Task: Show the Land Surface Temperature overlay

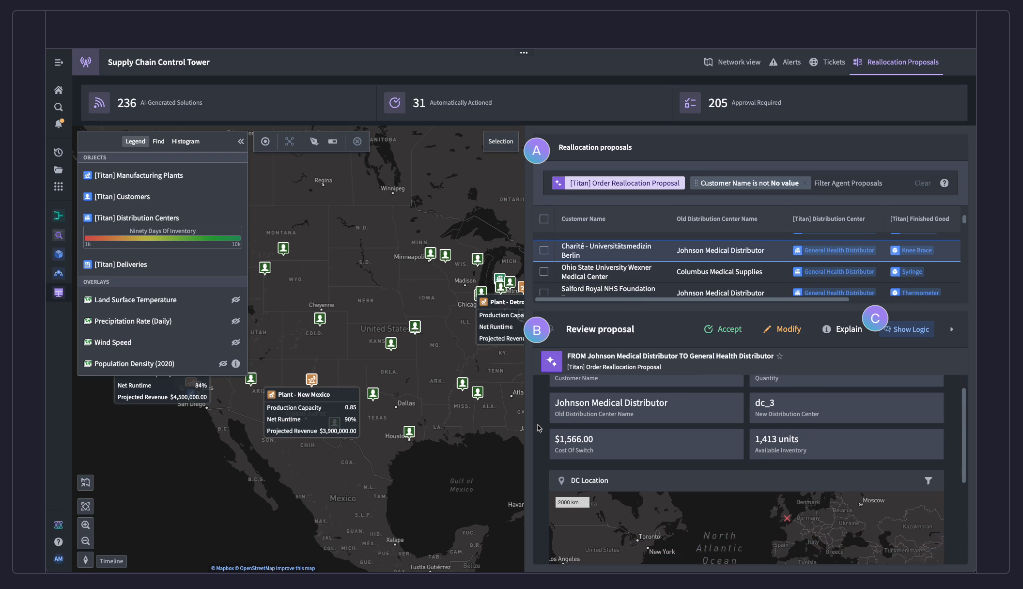Action: (236, 299)
